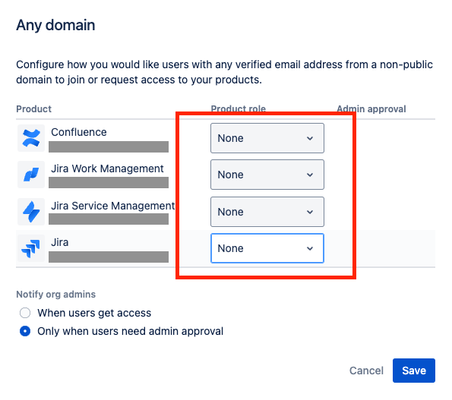
Task: Open the Confluence product role dropdown
Action: (x=267, y=138)
